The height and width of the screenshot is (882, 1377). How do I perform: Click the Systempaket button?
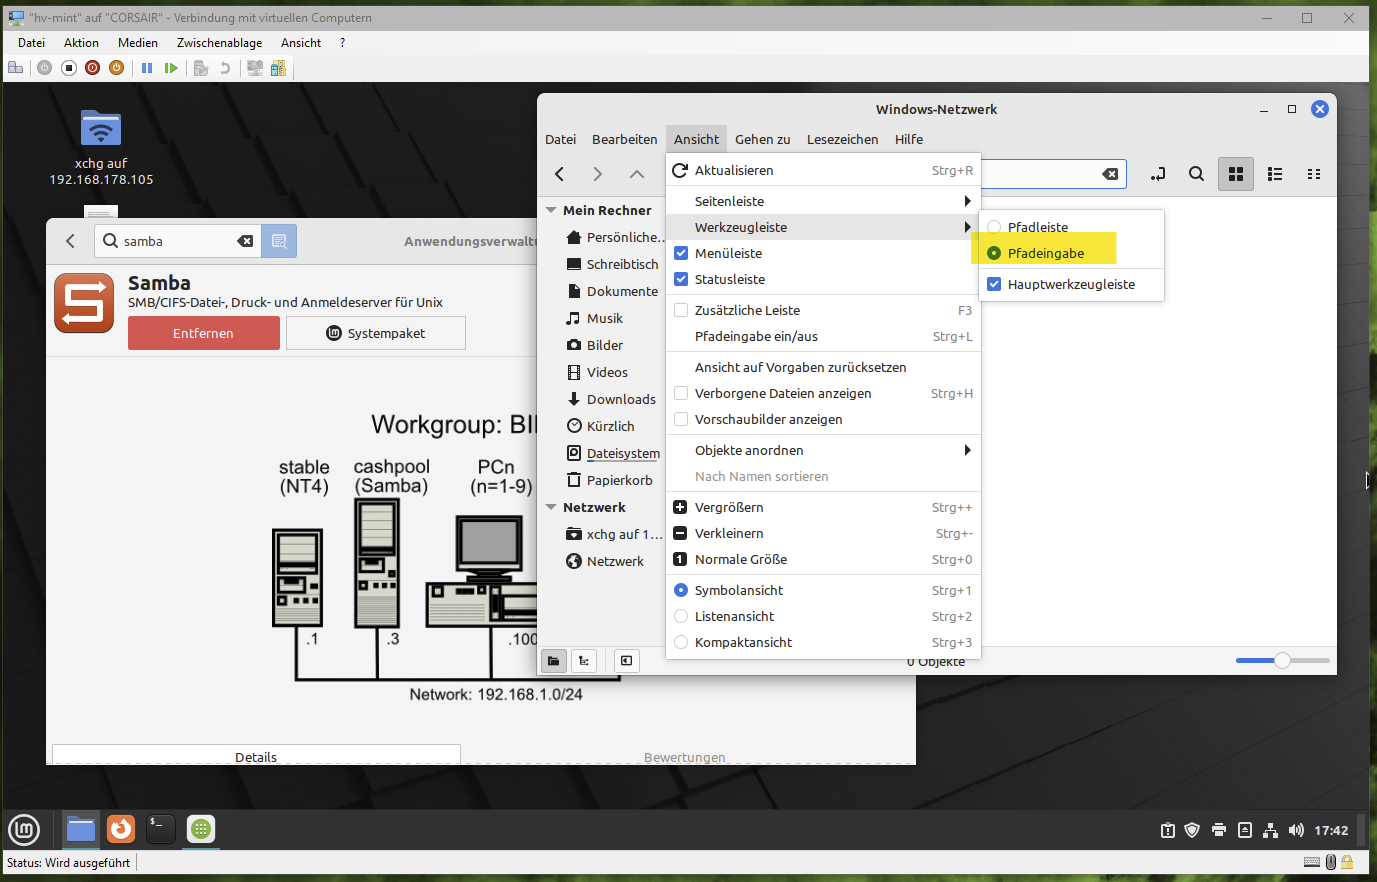coord(376,333)
